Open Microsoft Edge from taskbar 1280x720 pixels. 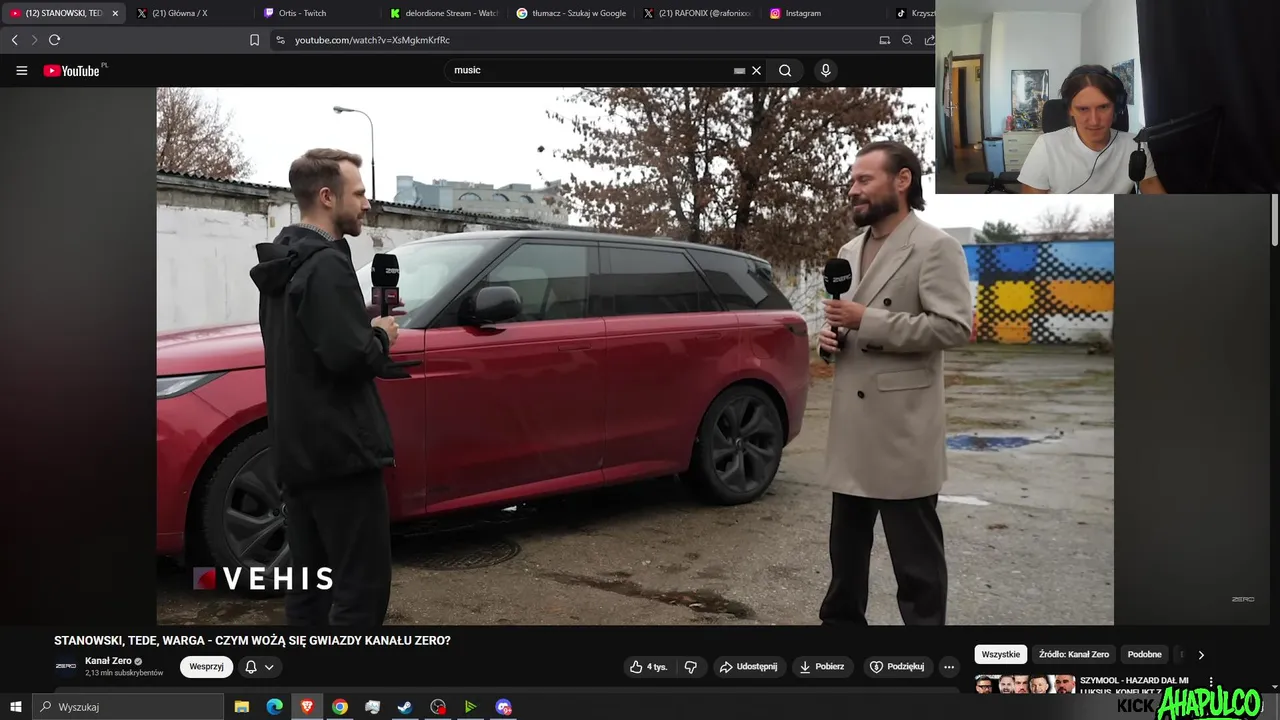coord(274,707)
